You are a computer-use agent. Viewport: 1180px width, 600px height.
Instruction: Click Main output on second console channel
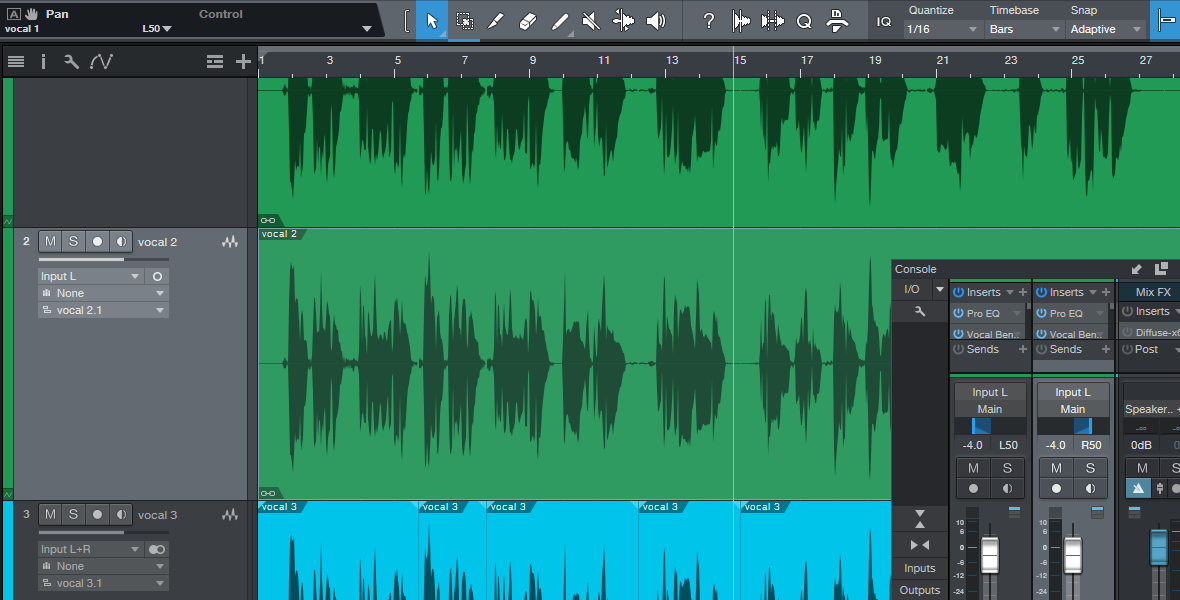(1072, 410)
